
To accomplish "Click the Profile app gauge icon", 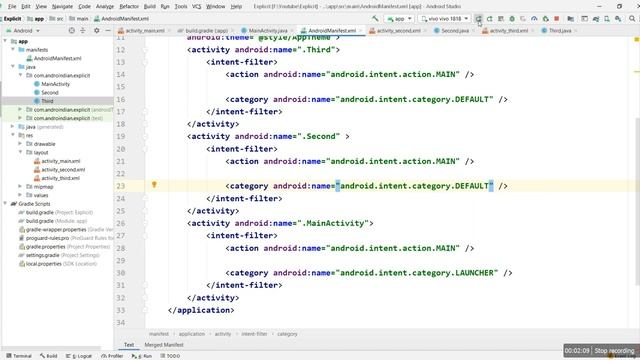I will [x=534, y=19].
